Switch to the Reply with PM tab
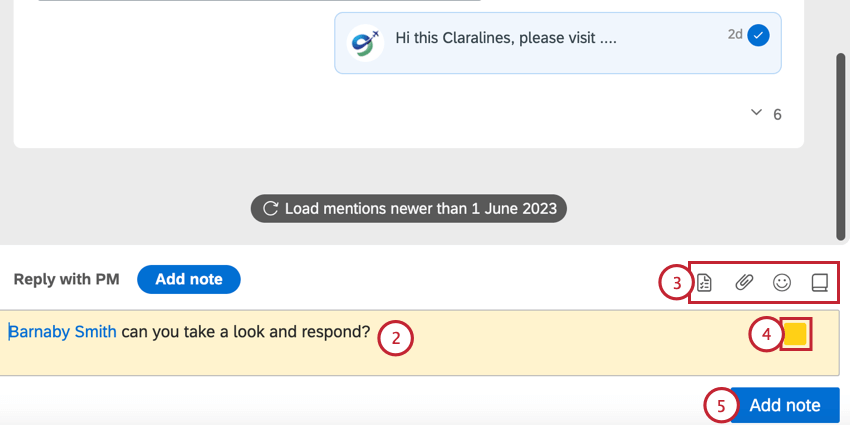850x425 pixels. pyautogui.click(x=66, y=279)
